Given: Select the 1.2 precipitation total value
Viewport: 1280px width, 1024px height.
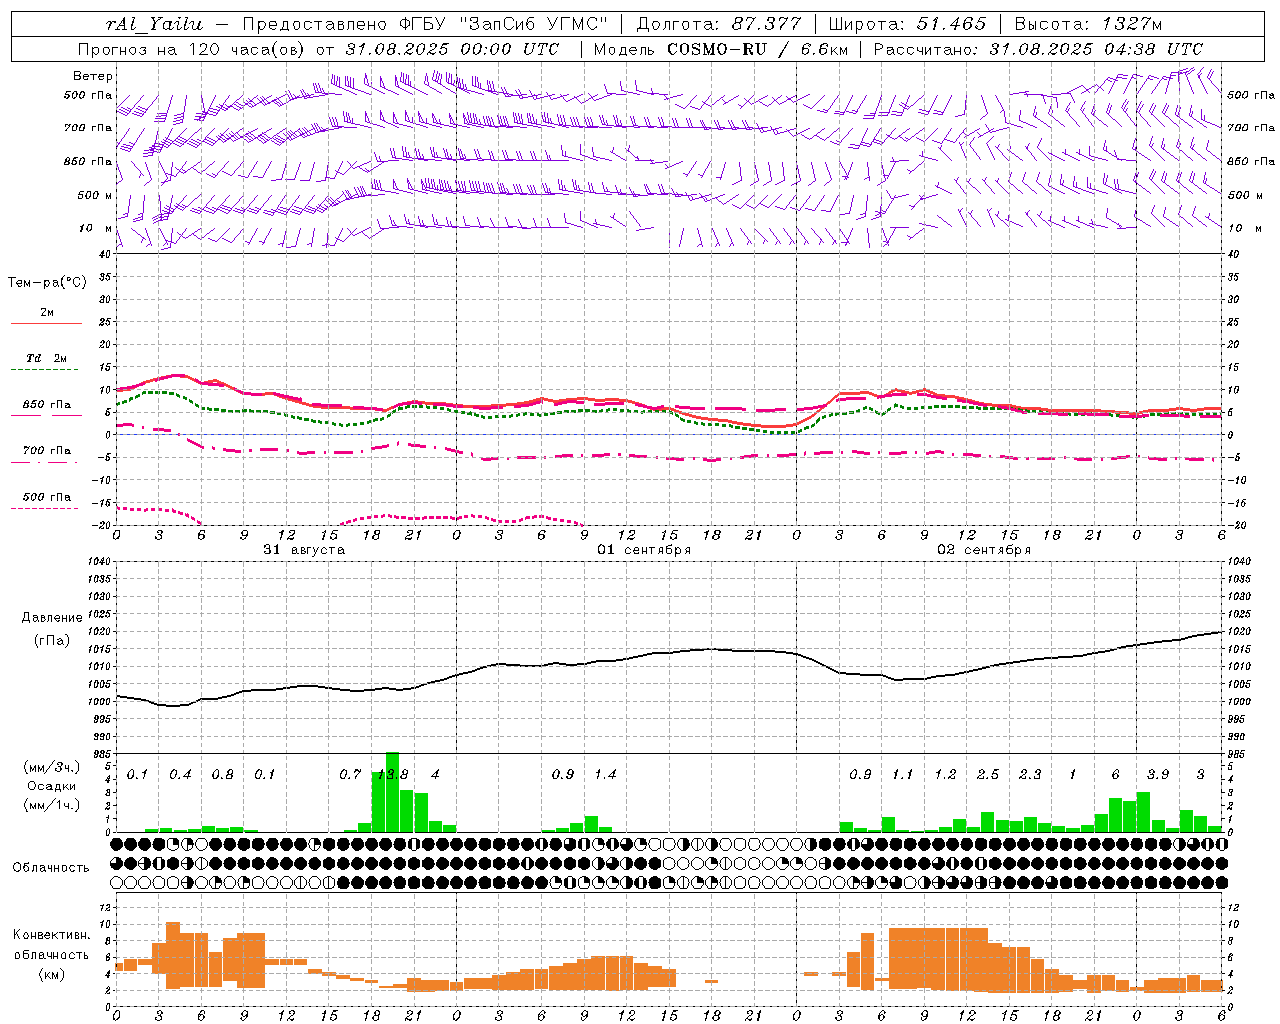Looking at the screenshot, I should [945, 774].
